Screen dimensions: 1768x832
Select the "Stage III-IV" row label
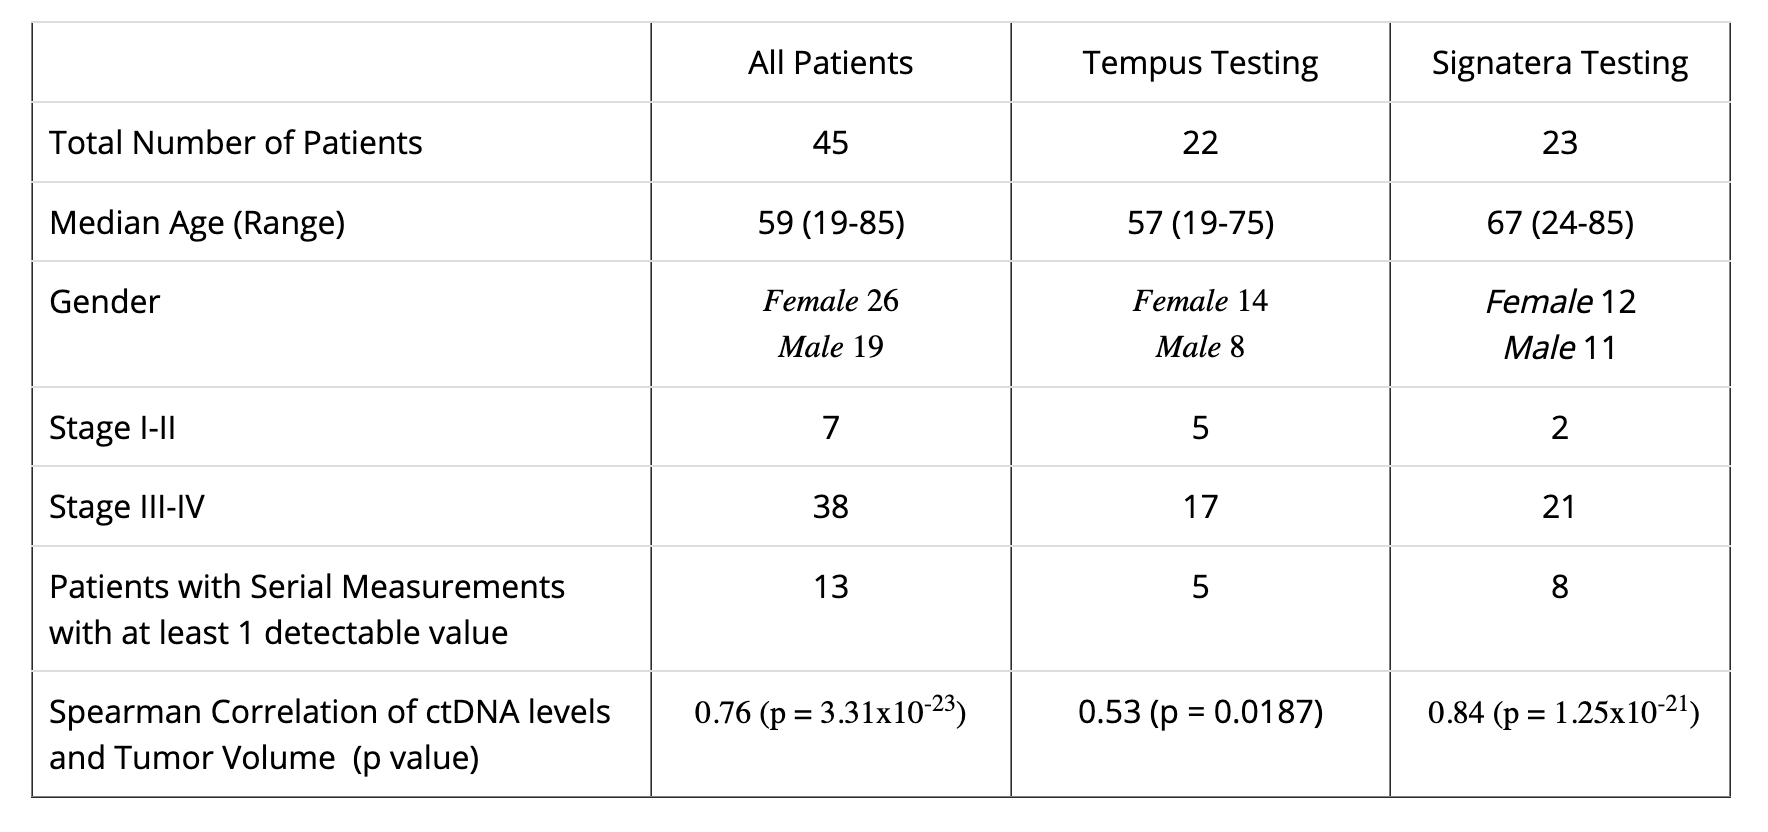click(x=126, y=507)
